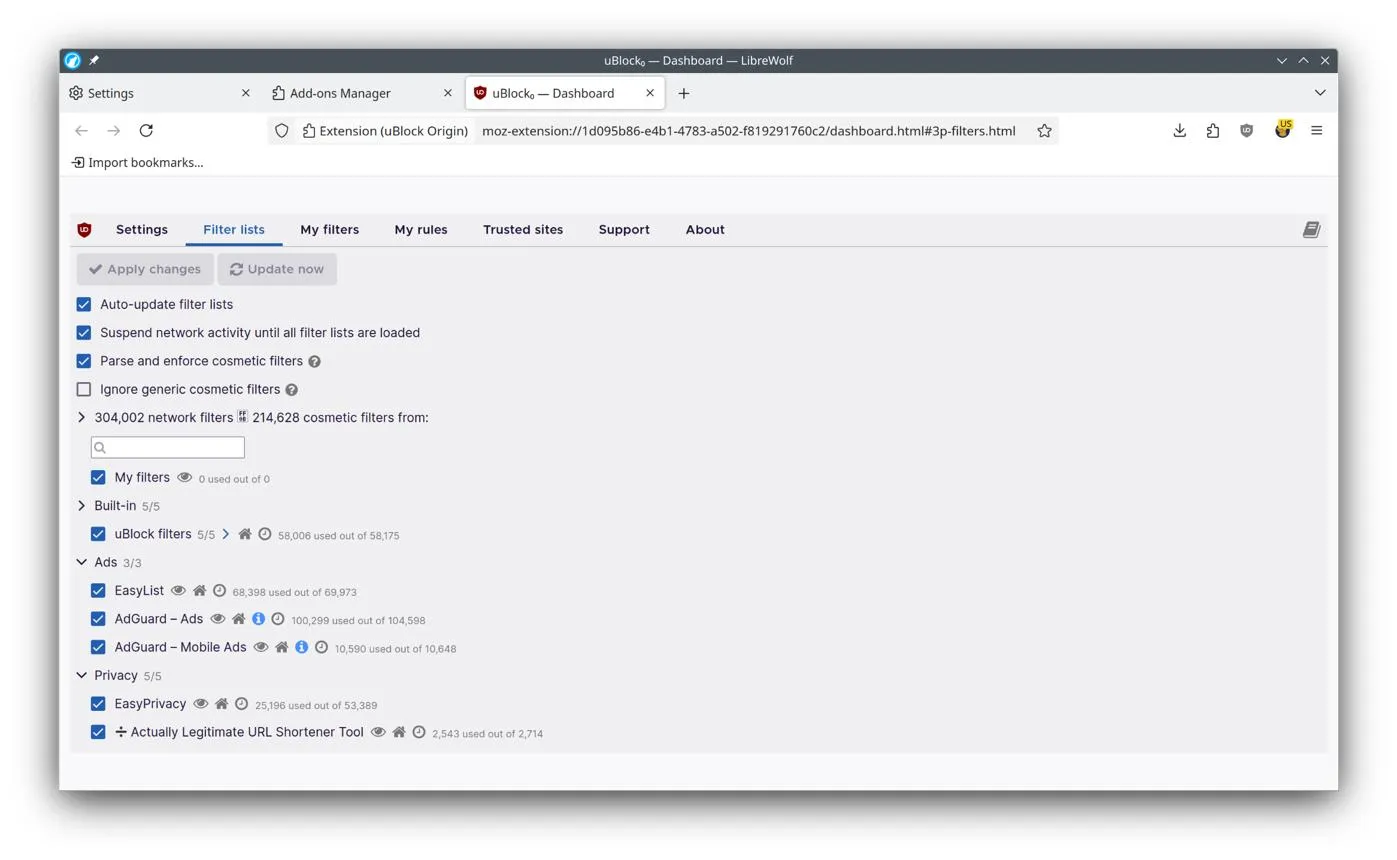Disable the AdGuard – Ads list checkbox
This screenshot has width=1397, height=860.
pyautogui.click(x=98, y=619)
